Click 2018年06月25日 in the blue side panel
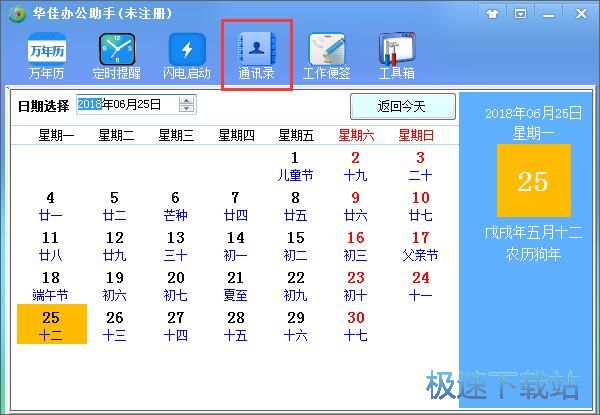600x415 pixels. point(533,113)
